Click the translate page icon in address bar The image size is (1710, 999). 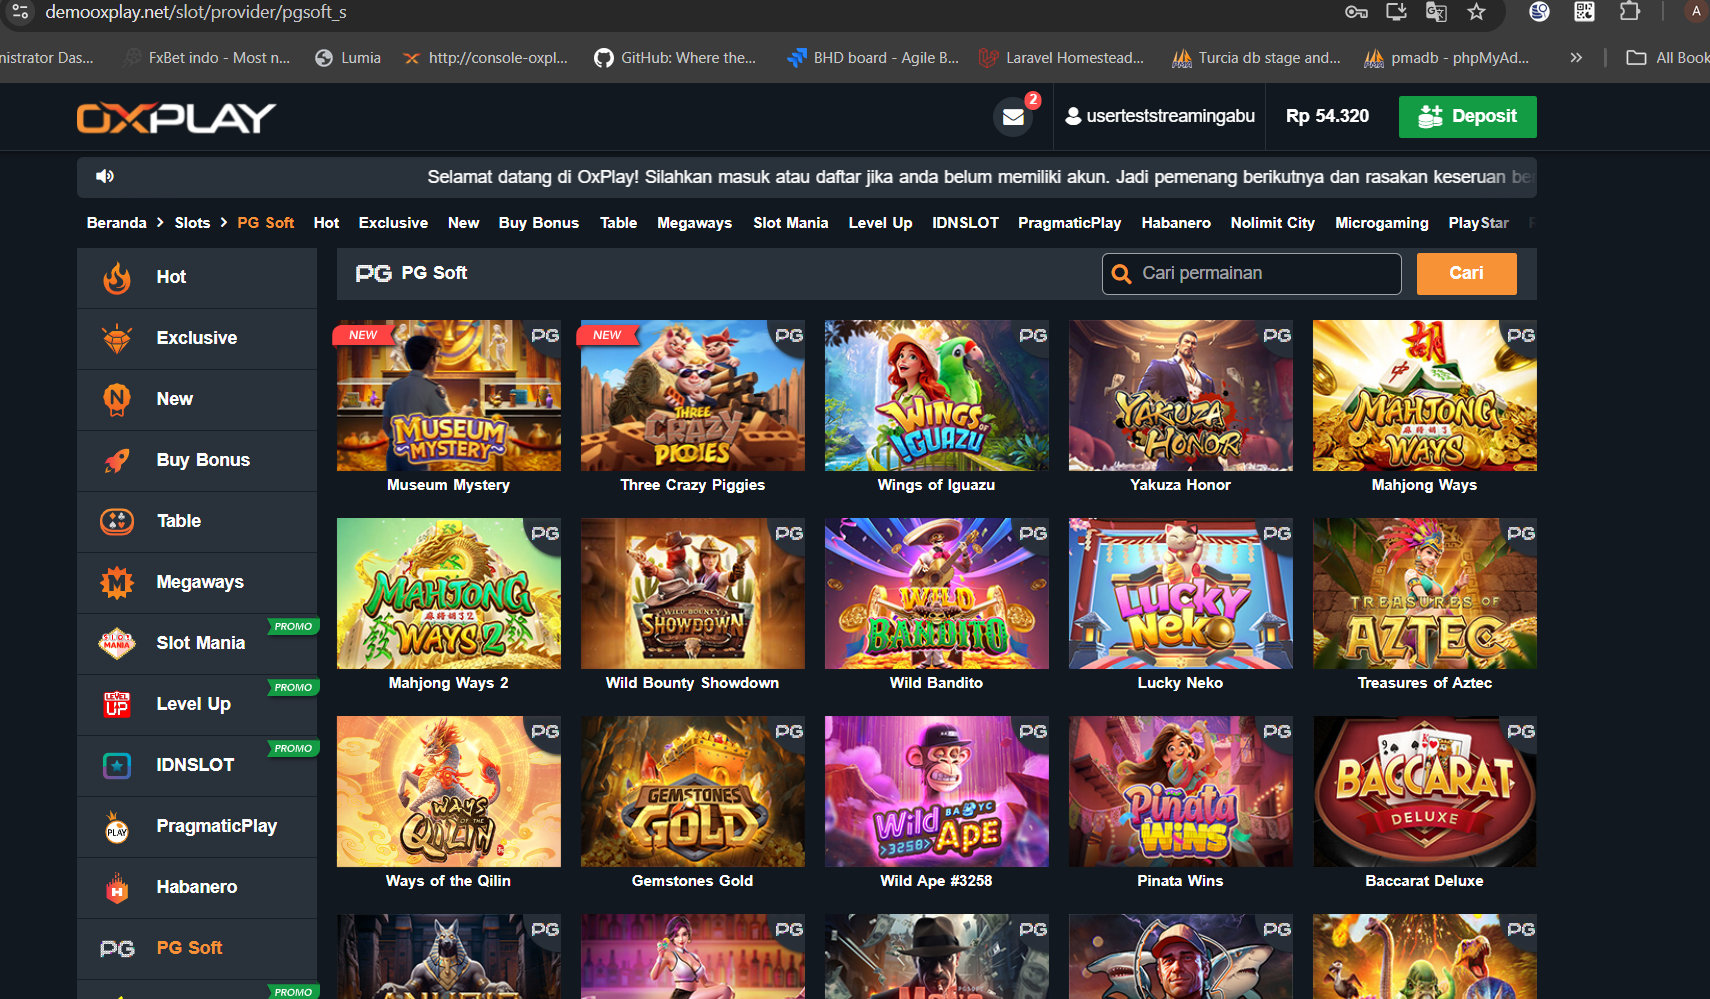point(1436,12)
